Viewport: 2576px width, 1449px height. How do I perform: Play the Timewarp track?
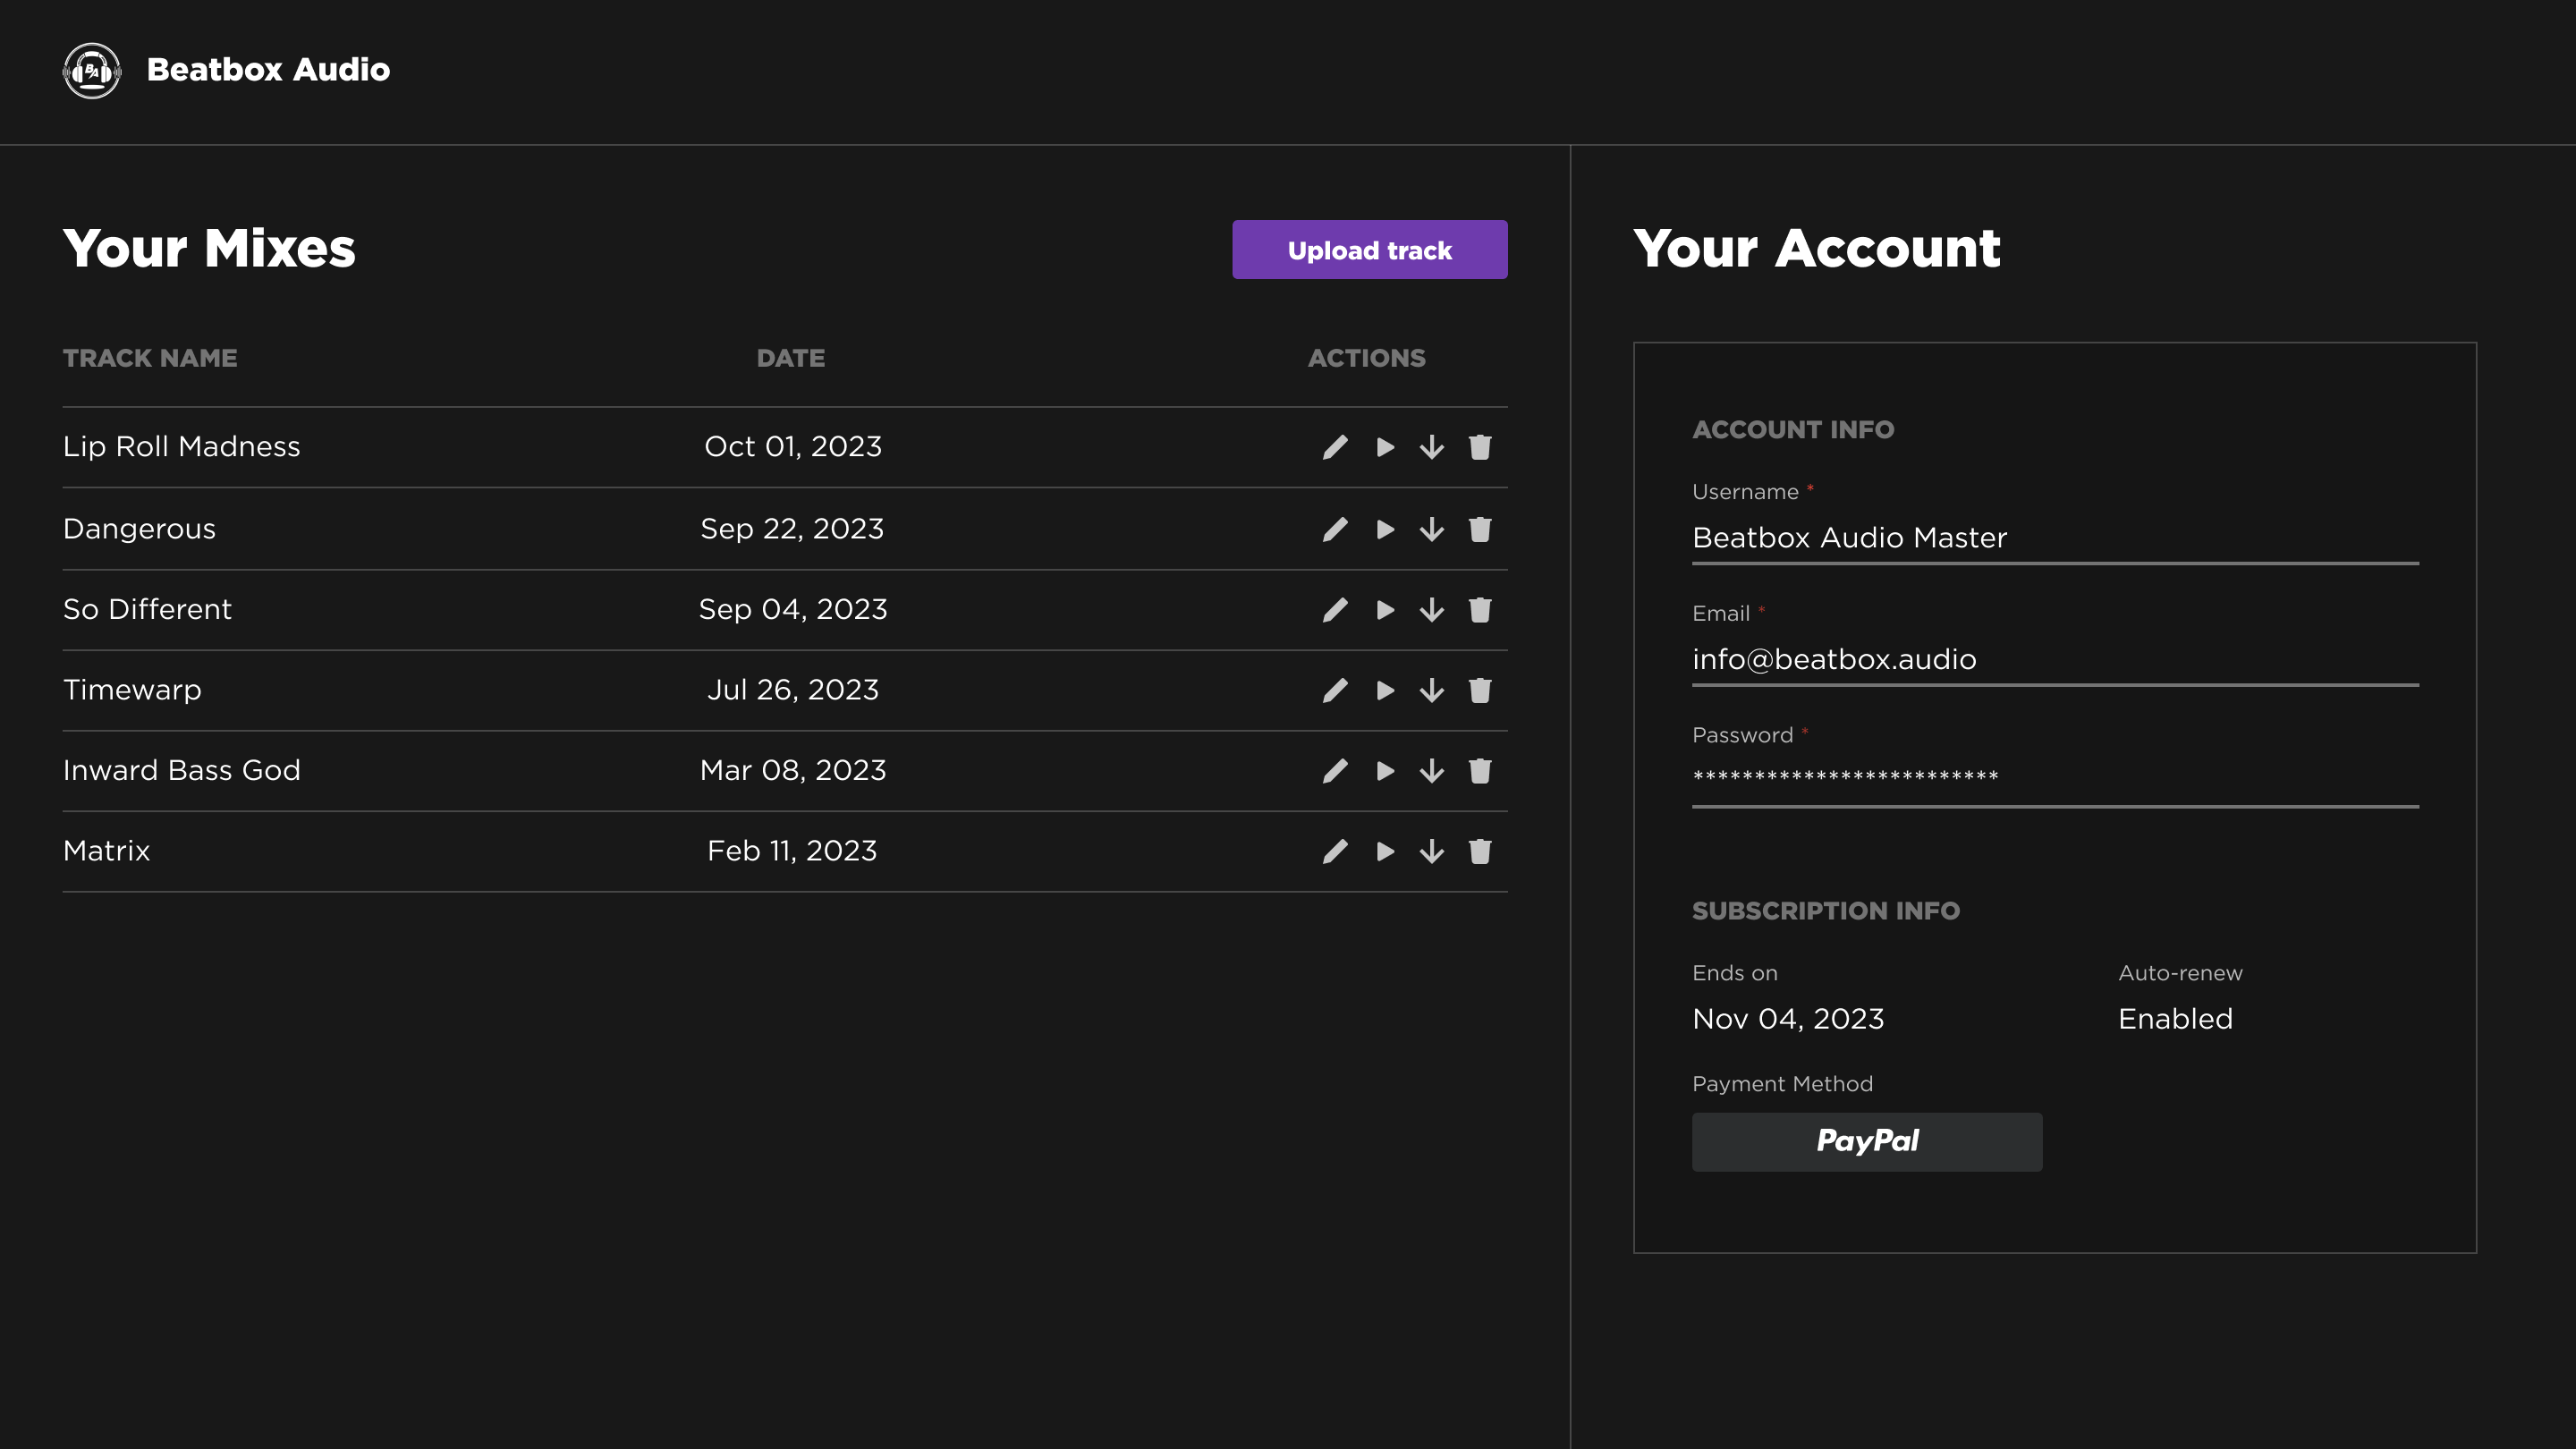pos(1385,690)
